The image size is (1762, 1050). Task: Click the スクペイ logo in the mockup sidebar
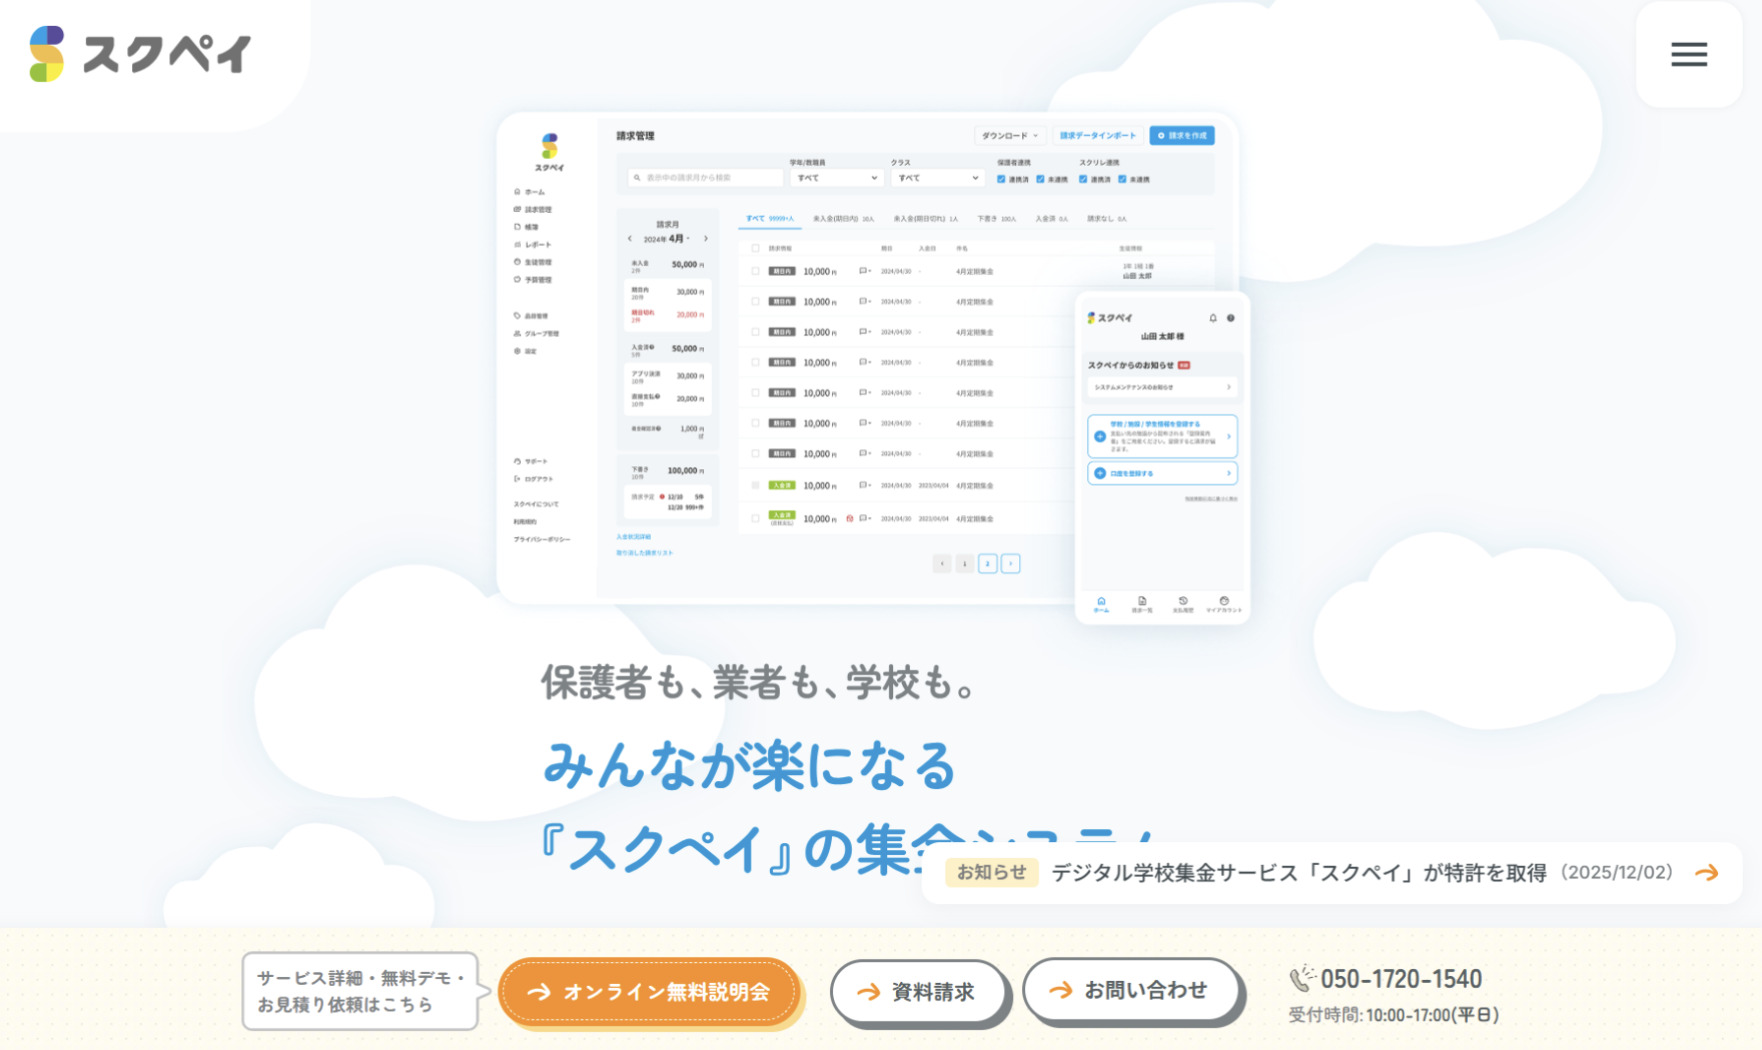(x=549, y=152)
